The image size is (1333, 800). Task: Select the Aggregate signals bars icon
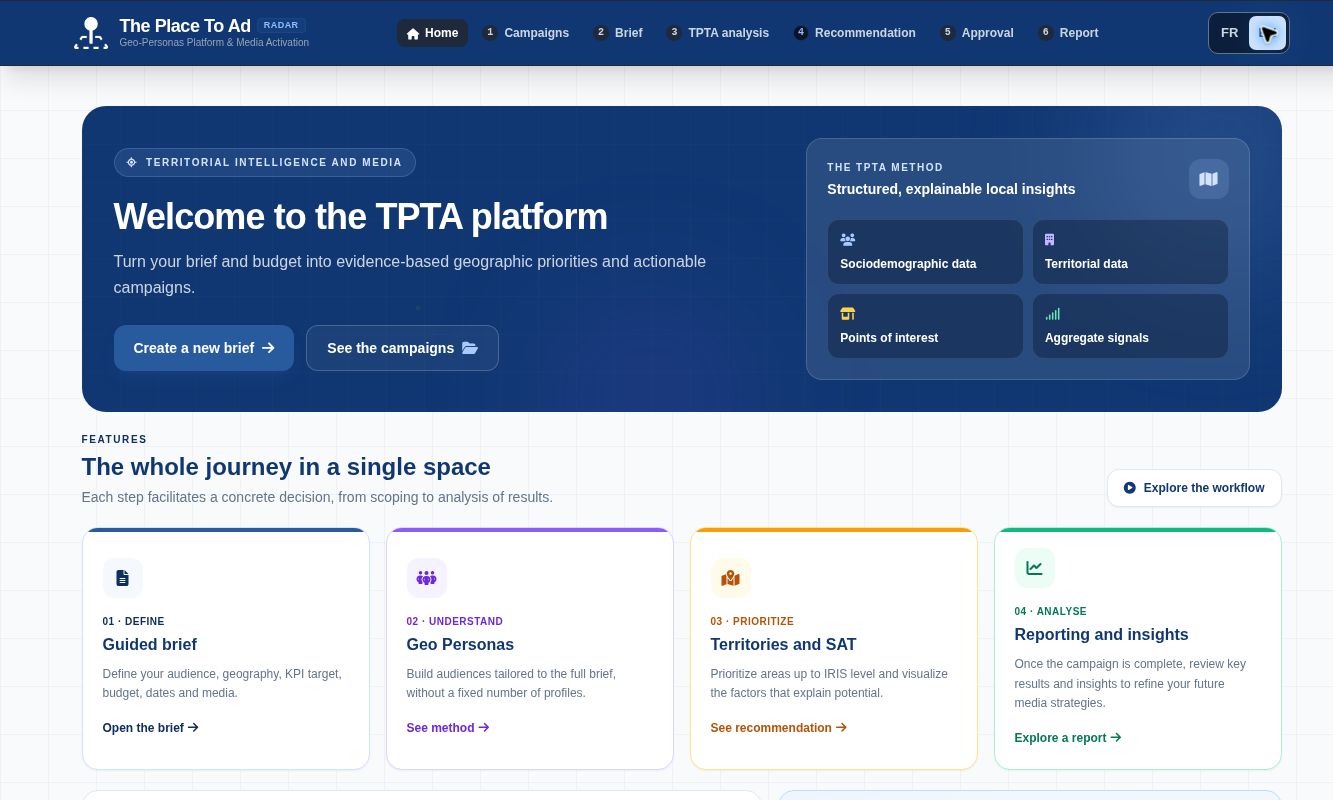point(1052,314)
